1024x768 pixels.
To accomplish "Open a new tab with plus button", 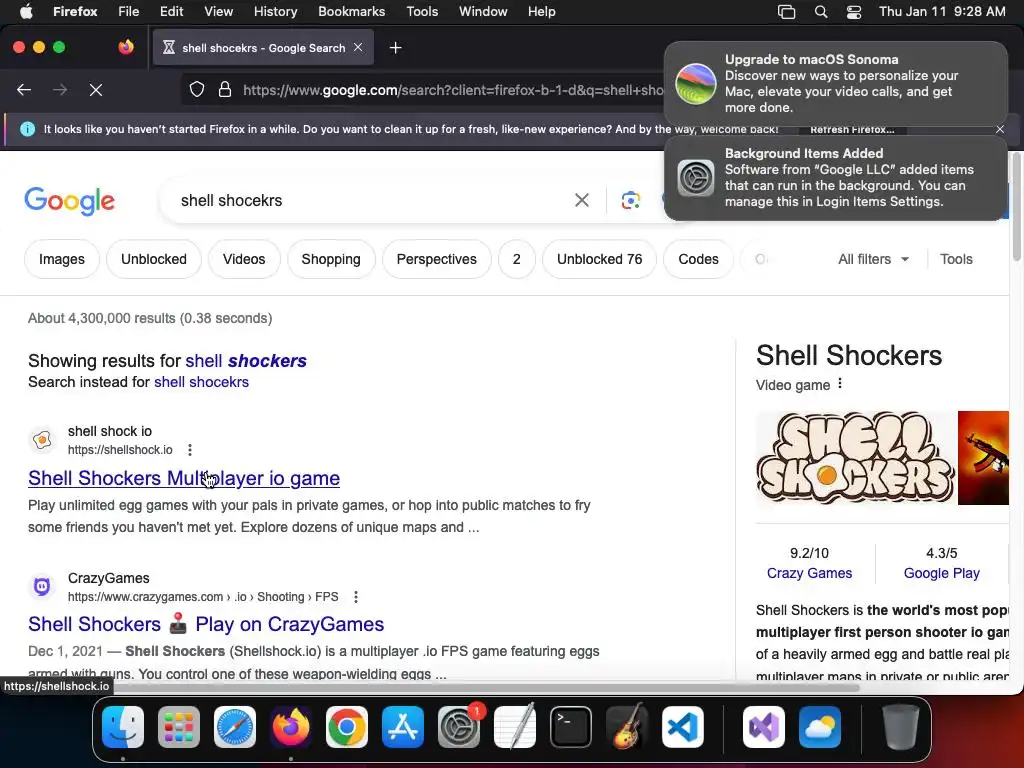I will (x=395, y=48).
